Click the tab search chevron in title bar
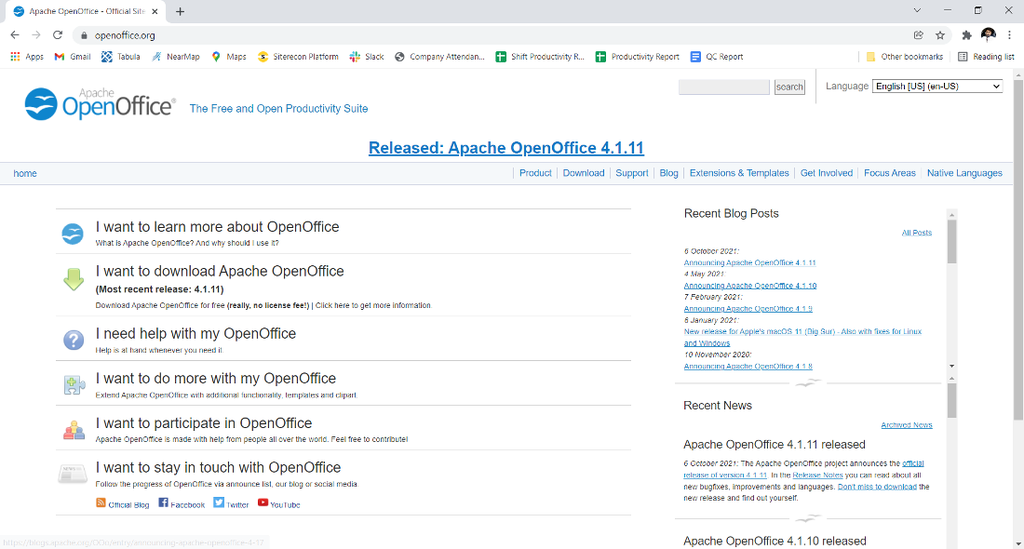The width and height of the screenshot is (1024, 549). click(x=917, y=10)
